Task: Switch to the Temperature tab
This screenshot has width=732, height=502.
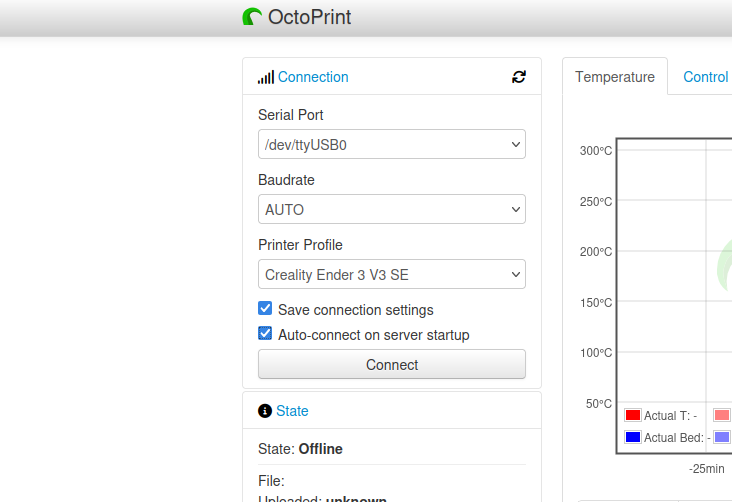Action: [615, 77]
